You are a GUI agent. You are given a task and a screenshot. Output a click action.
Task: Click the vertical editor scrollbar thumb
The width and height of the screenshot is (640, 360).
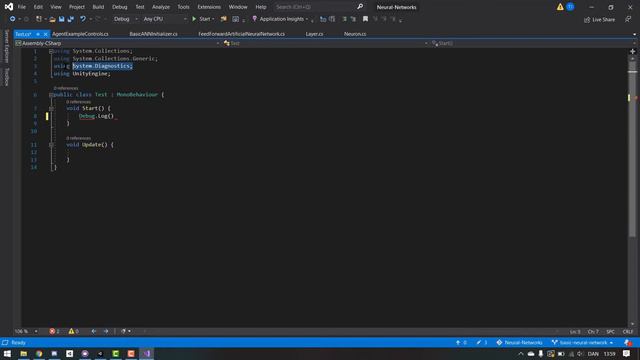(x=633, y=149)
